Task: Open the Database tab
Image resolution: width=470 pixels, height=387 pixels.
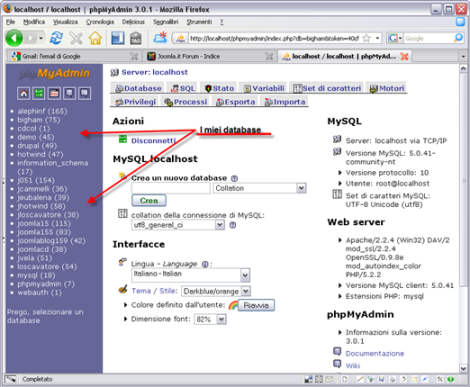Action: [138, 88]
